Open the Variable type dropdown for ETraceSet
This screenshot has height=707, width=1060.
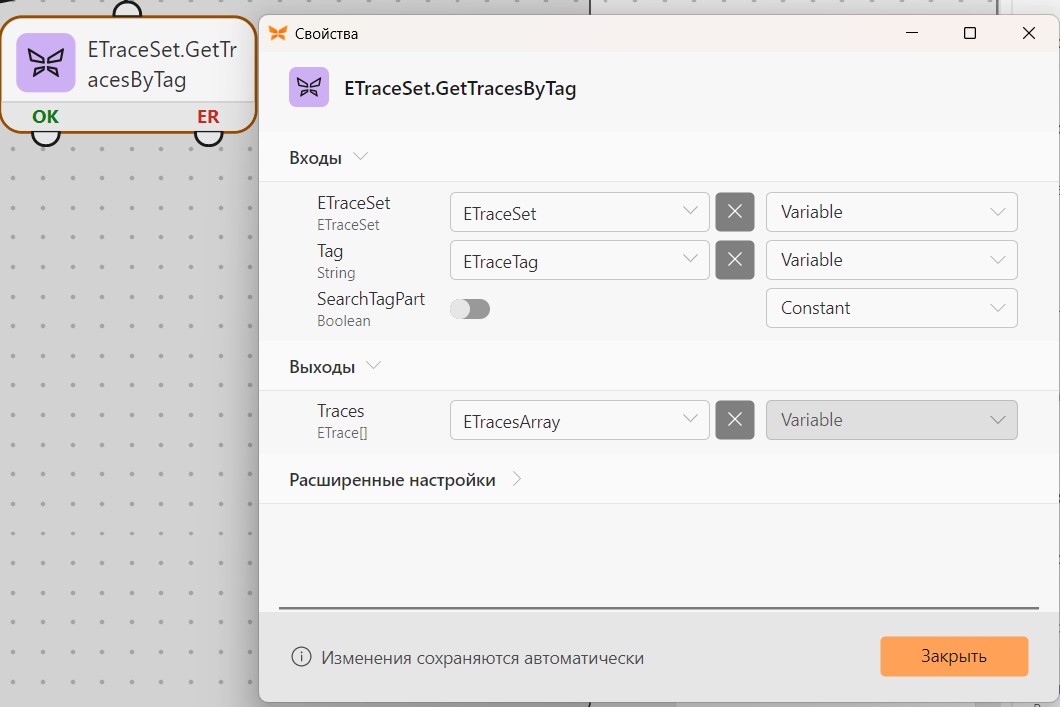click(x=891, y=212)
